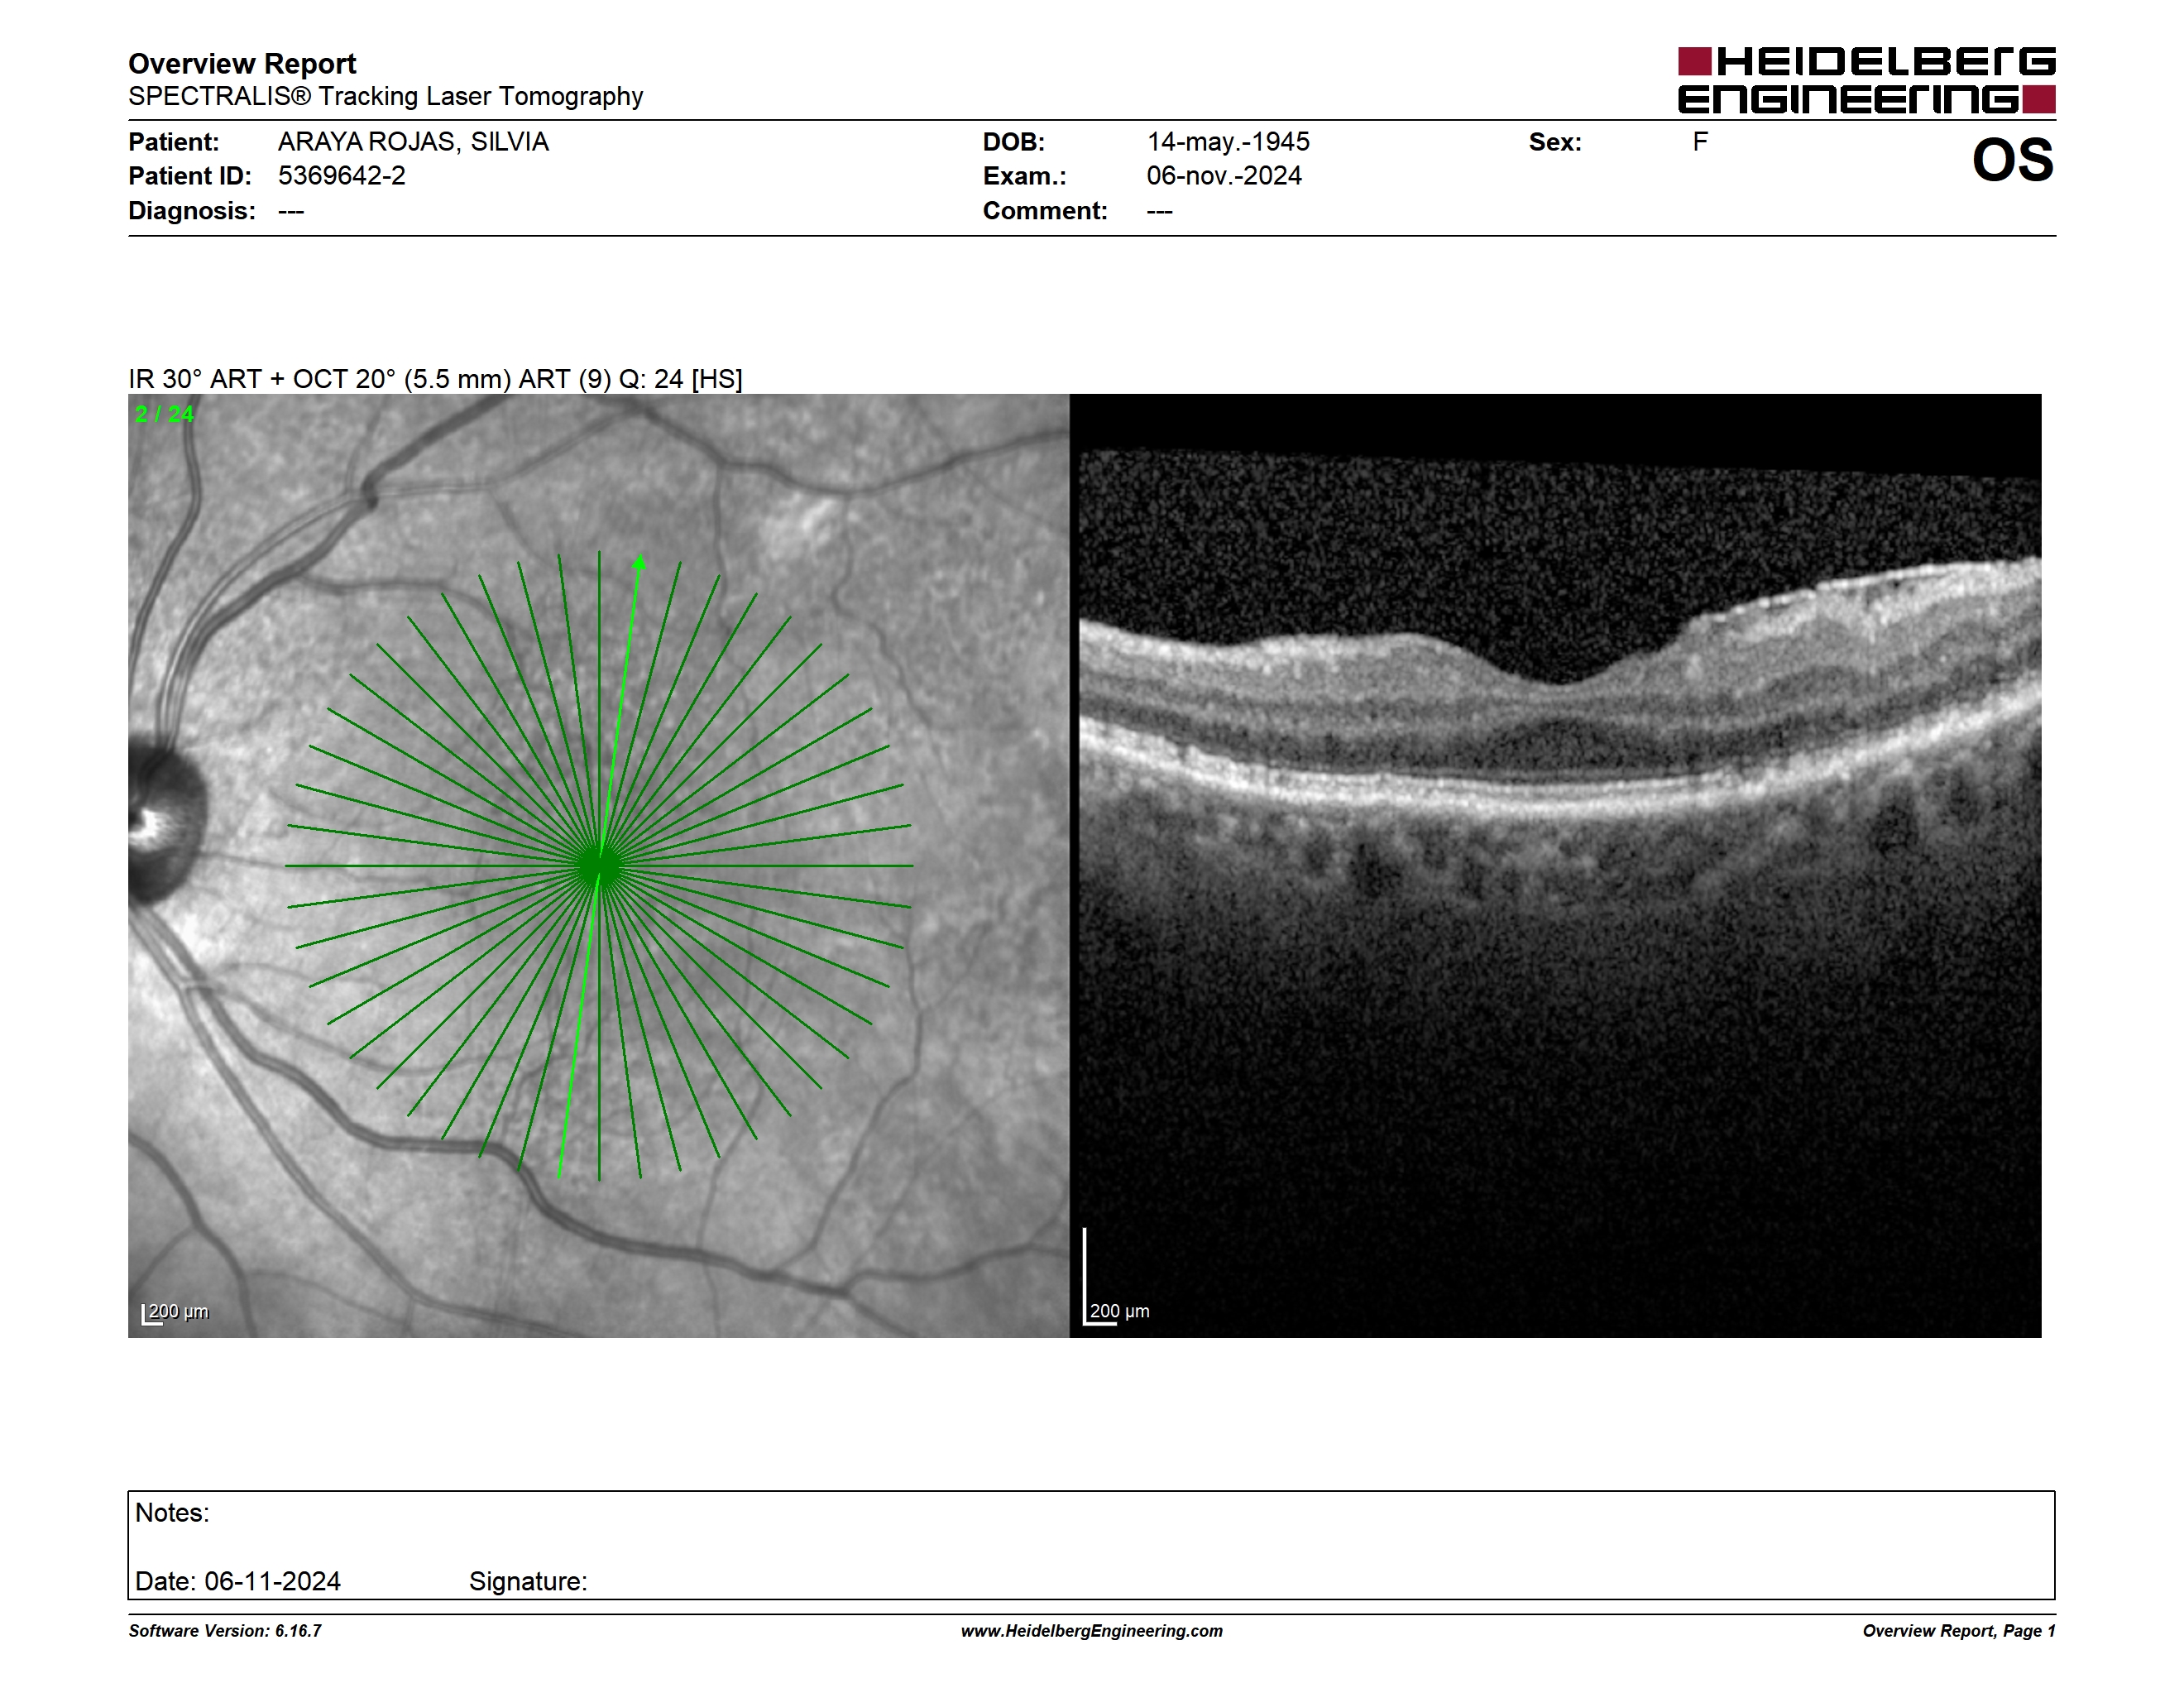Click the 'Signature:' field

click(528, 1581)
